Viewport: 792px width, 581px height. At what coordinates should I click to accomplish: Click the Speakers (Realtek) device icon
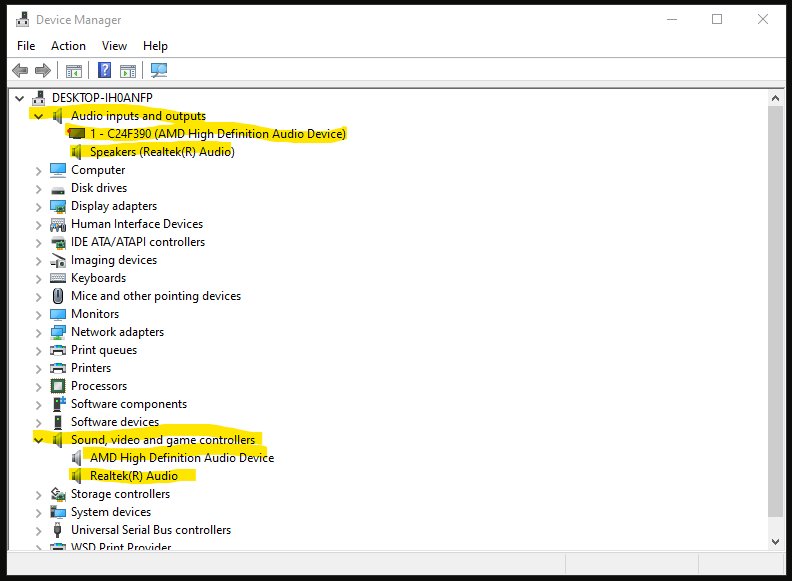76,152
